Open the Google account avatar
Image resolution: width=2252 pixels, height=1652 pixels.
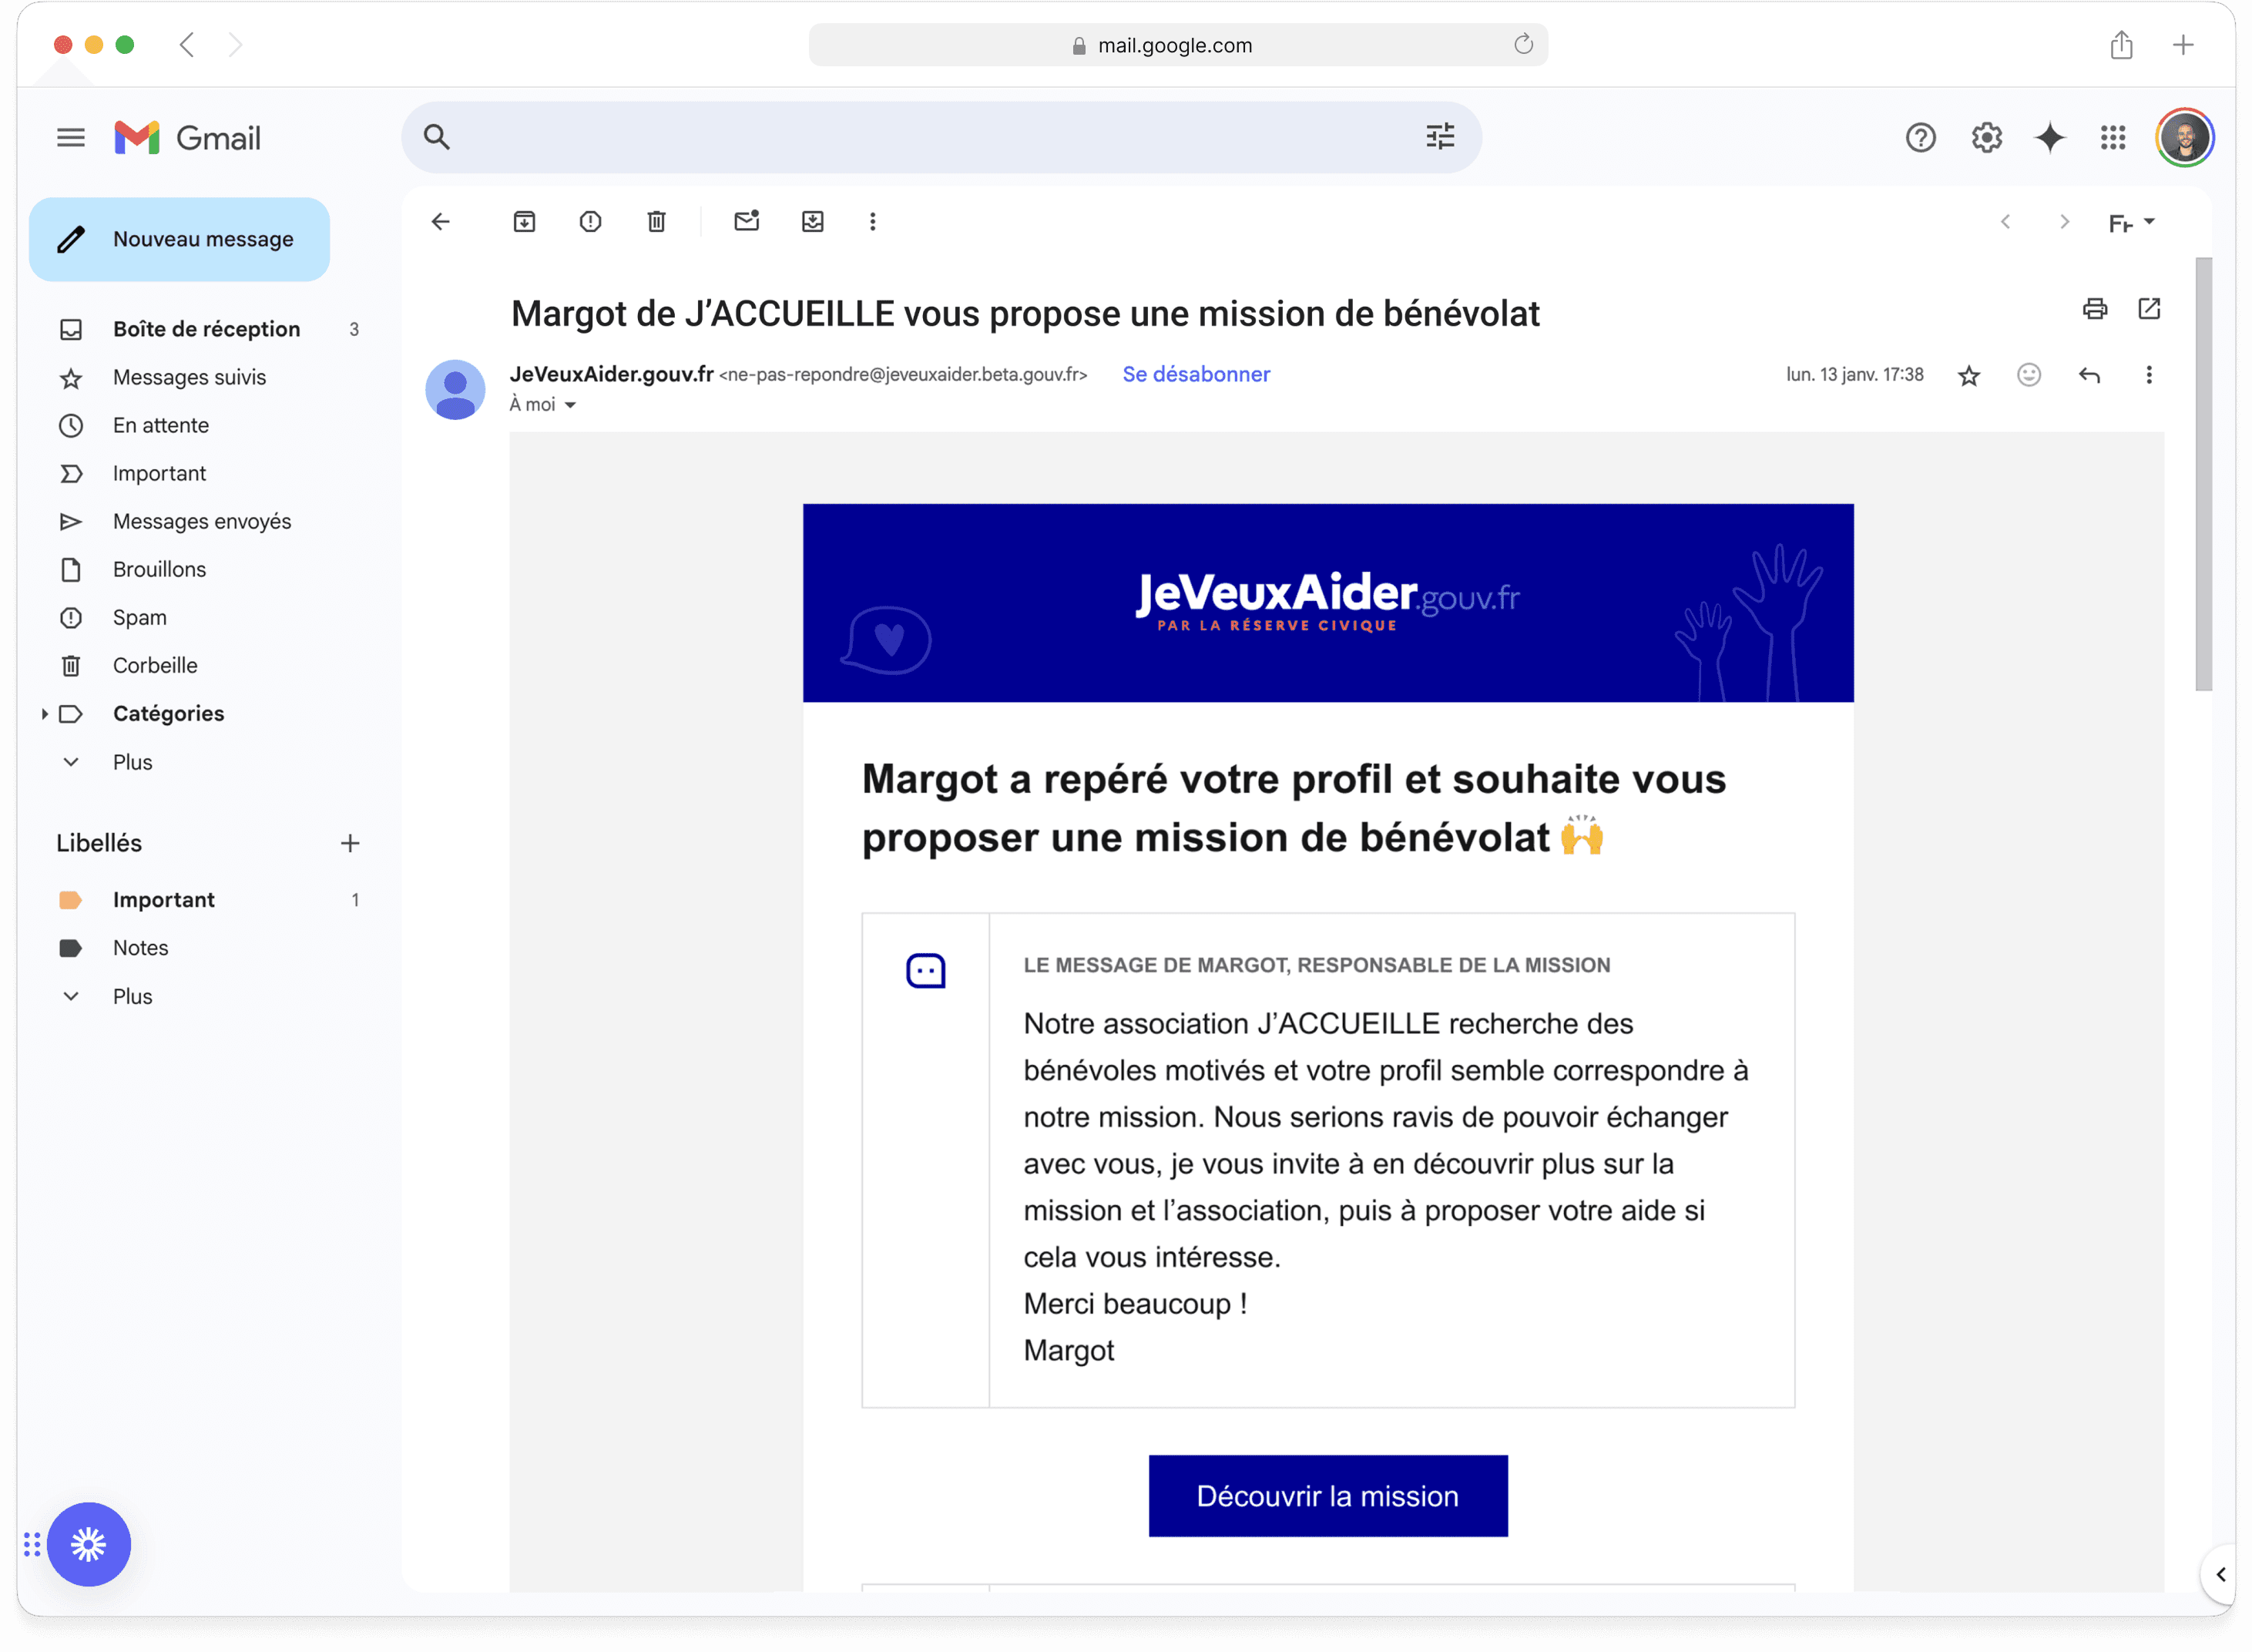tap(2184, 138)
